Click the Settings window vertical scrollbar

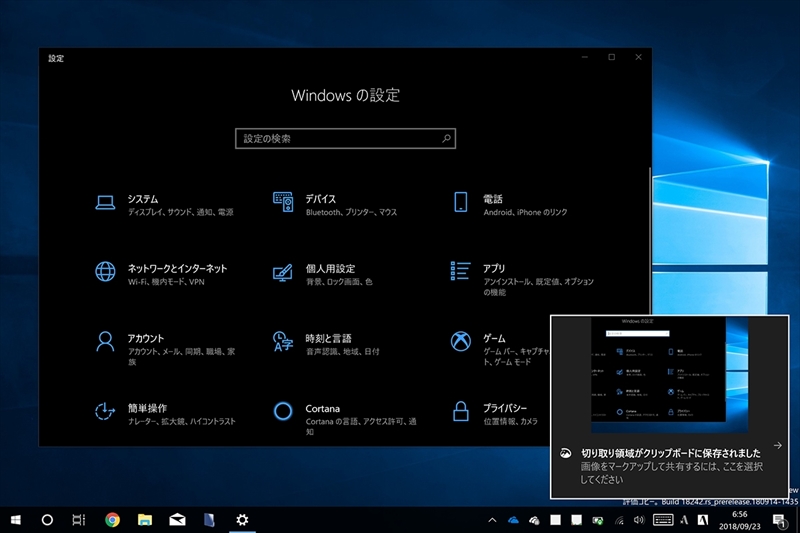pyautogui.click(x=649, y=240)
